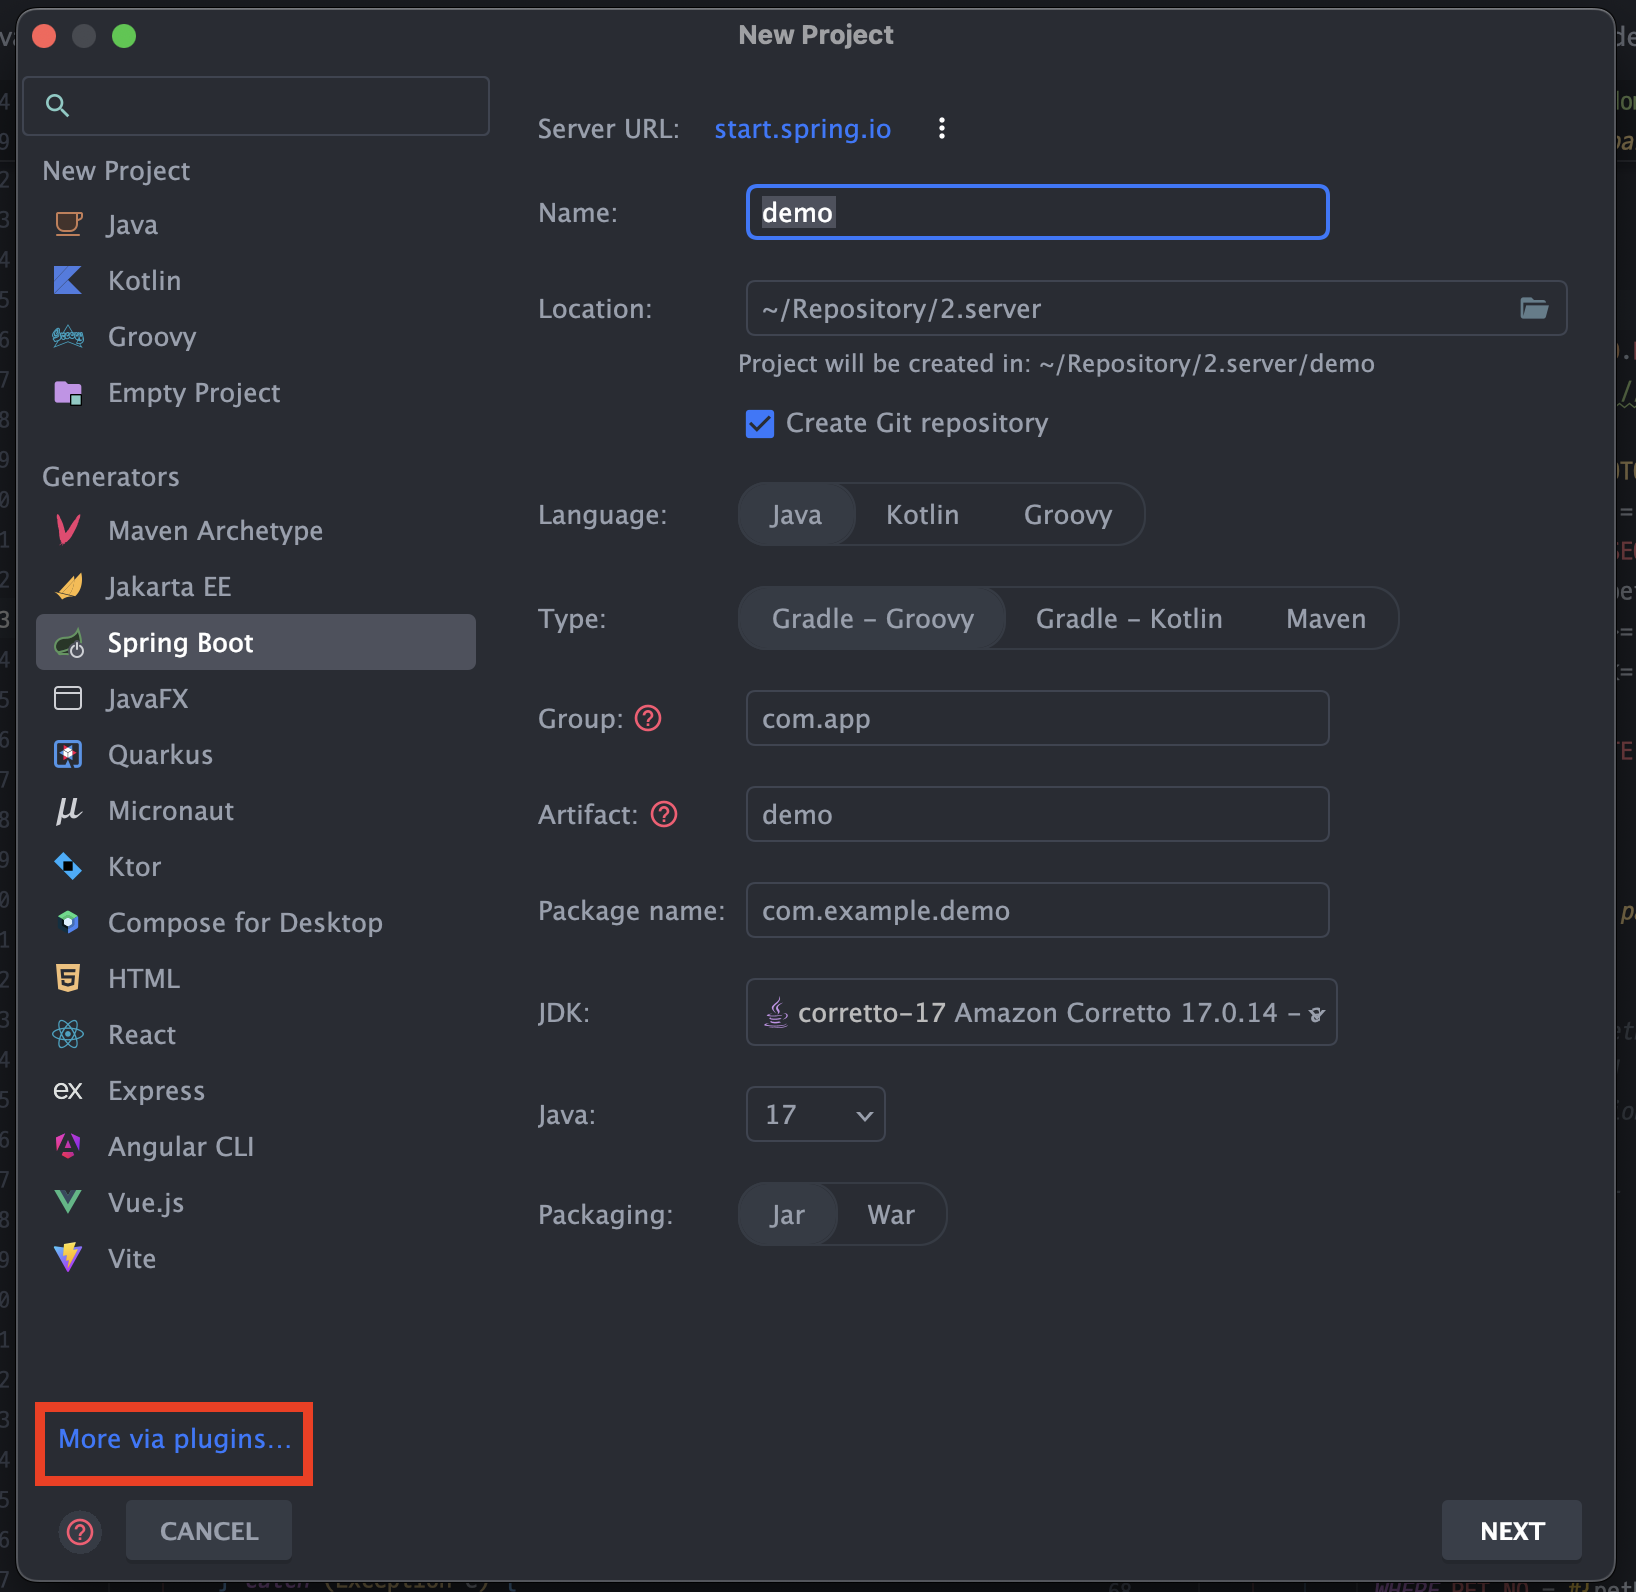Set Type to Gradle - Groovy
Screen dimensions: 1636x1592
coord(872,619)
